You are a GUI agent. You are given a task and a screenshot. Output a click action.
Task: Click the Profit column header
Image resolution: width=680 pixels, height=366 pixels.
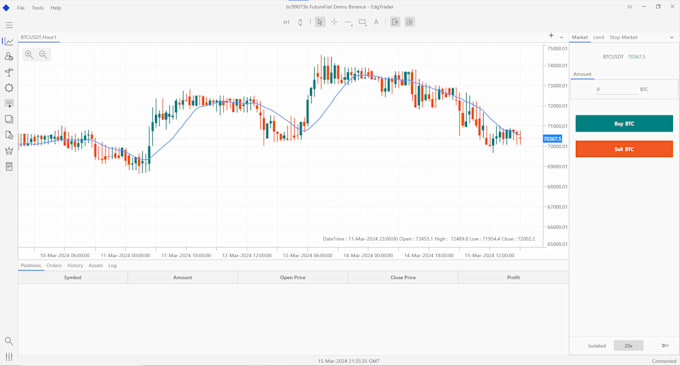(513, 278)
